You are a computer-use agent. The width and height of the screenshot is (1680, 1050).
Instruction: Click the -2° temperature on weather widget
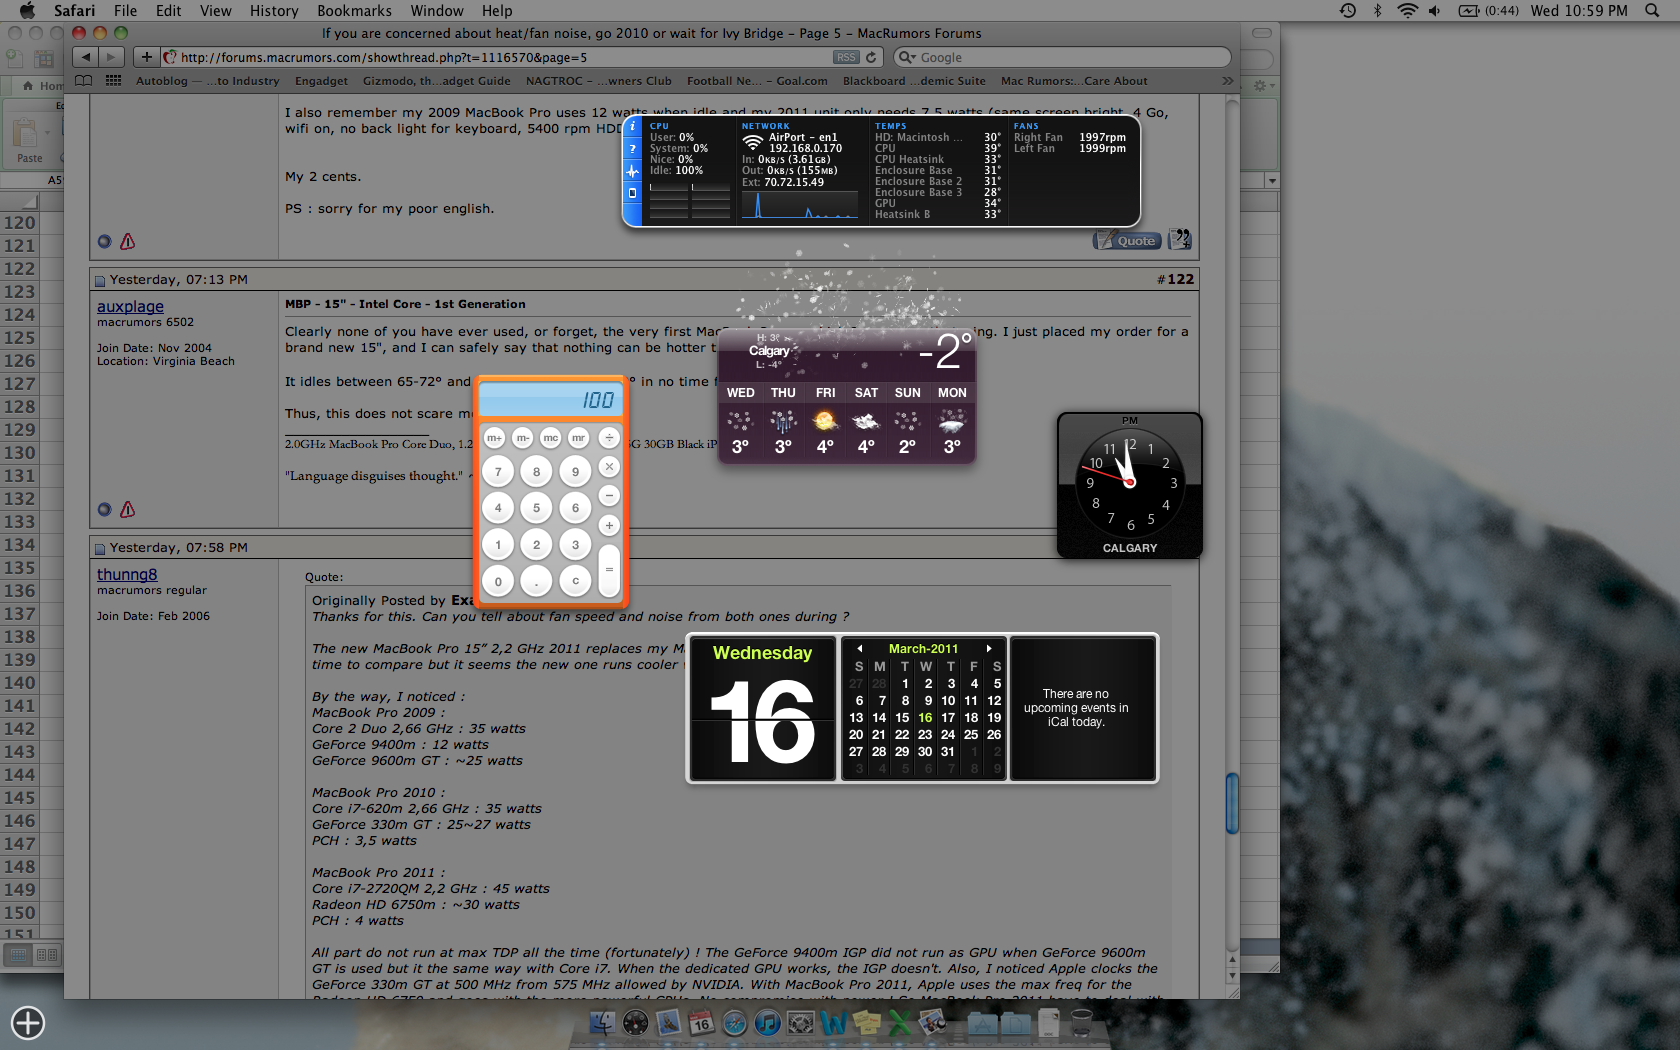point(945,351)
